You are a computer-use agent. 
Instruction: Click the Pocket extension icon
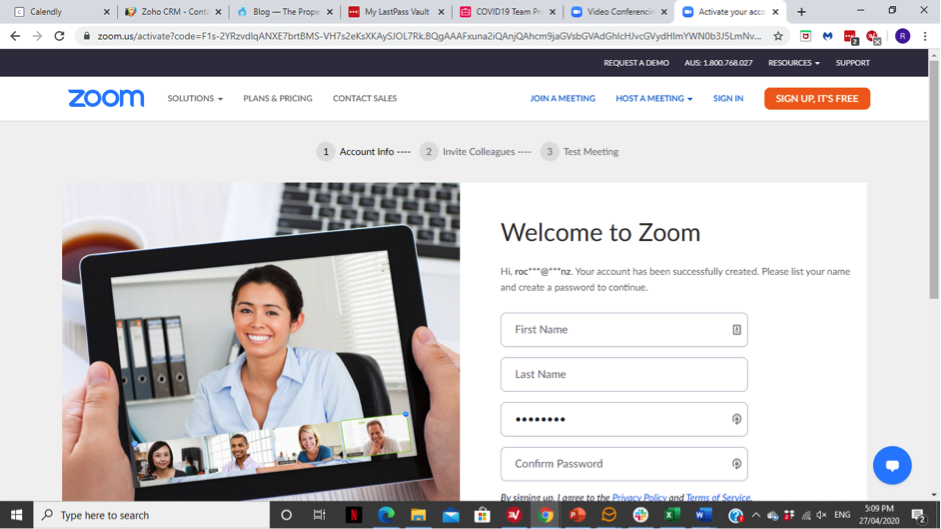pos(805,36)
